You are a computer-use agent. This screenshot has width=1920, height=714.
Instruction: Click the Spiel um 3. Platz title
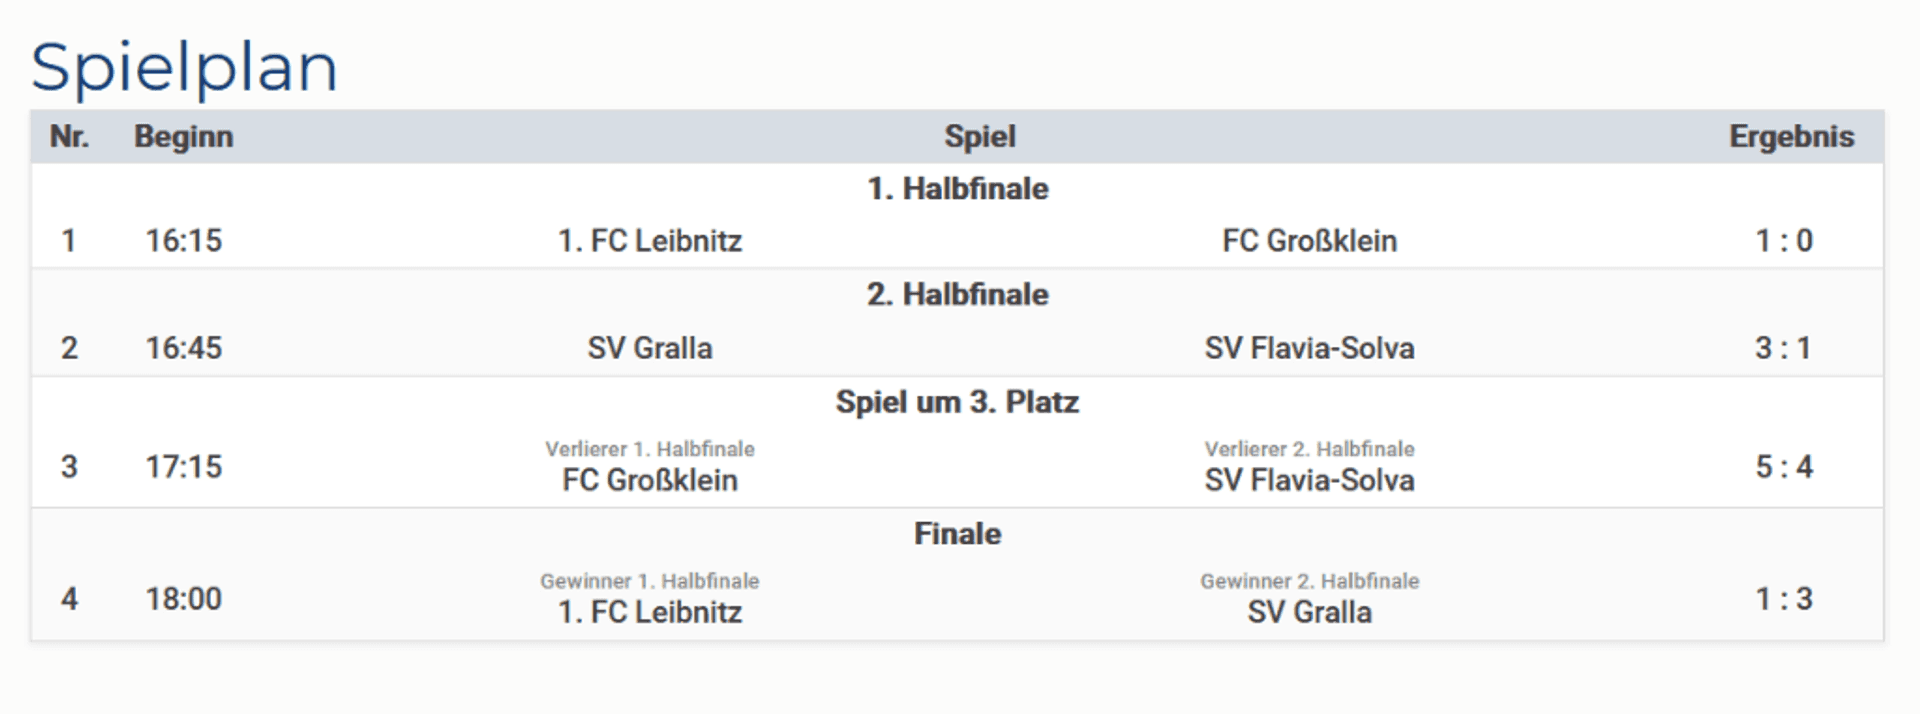tap(957, 402)
